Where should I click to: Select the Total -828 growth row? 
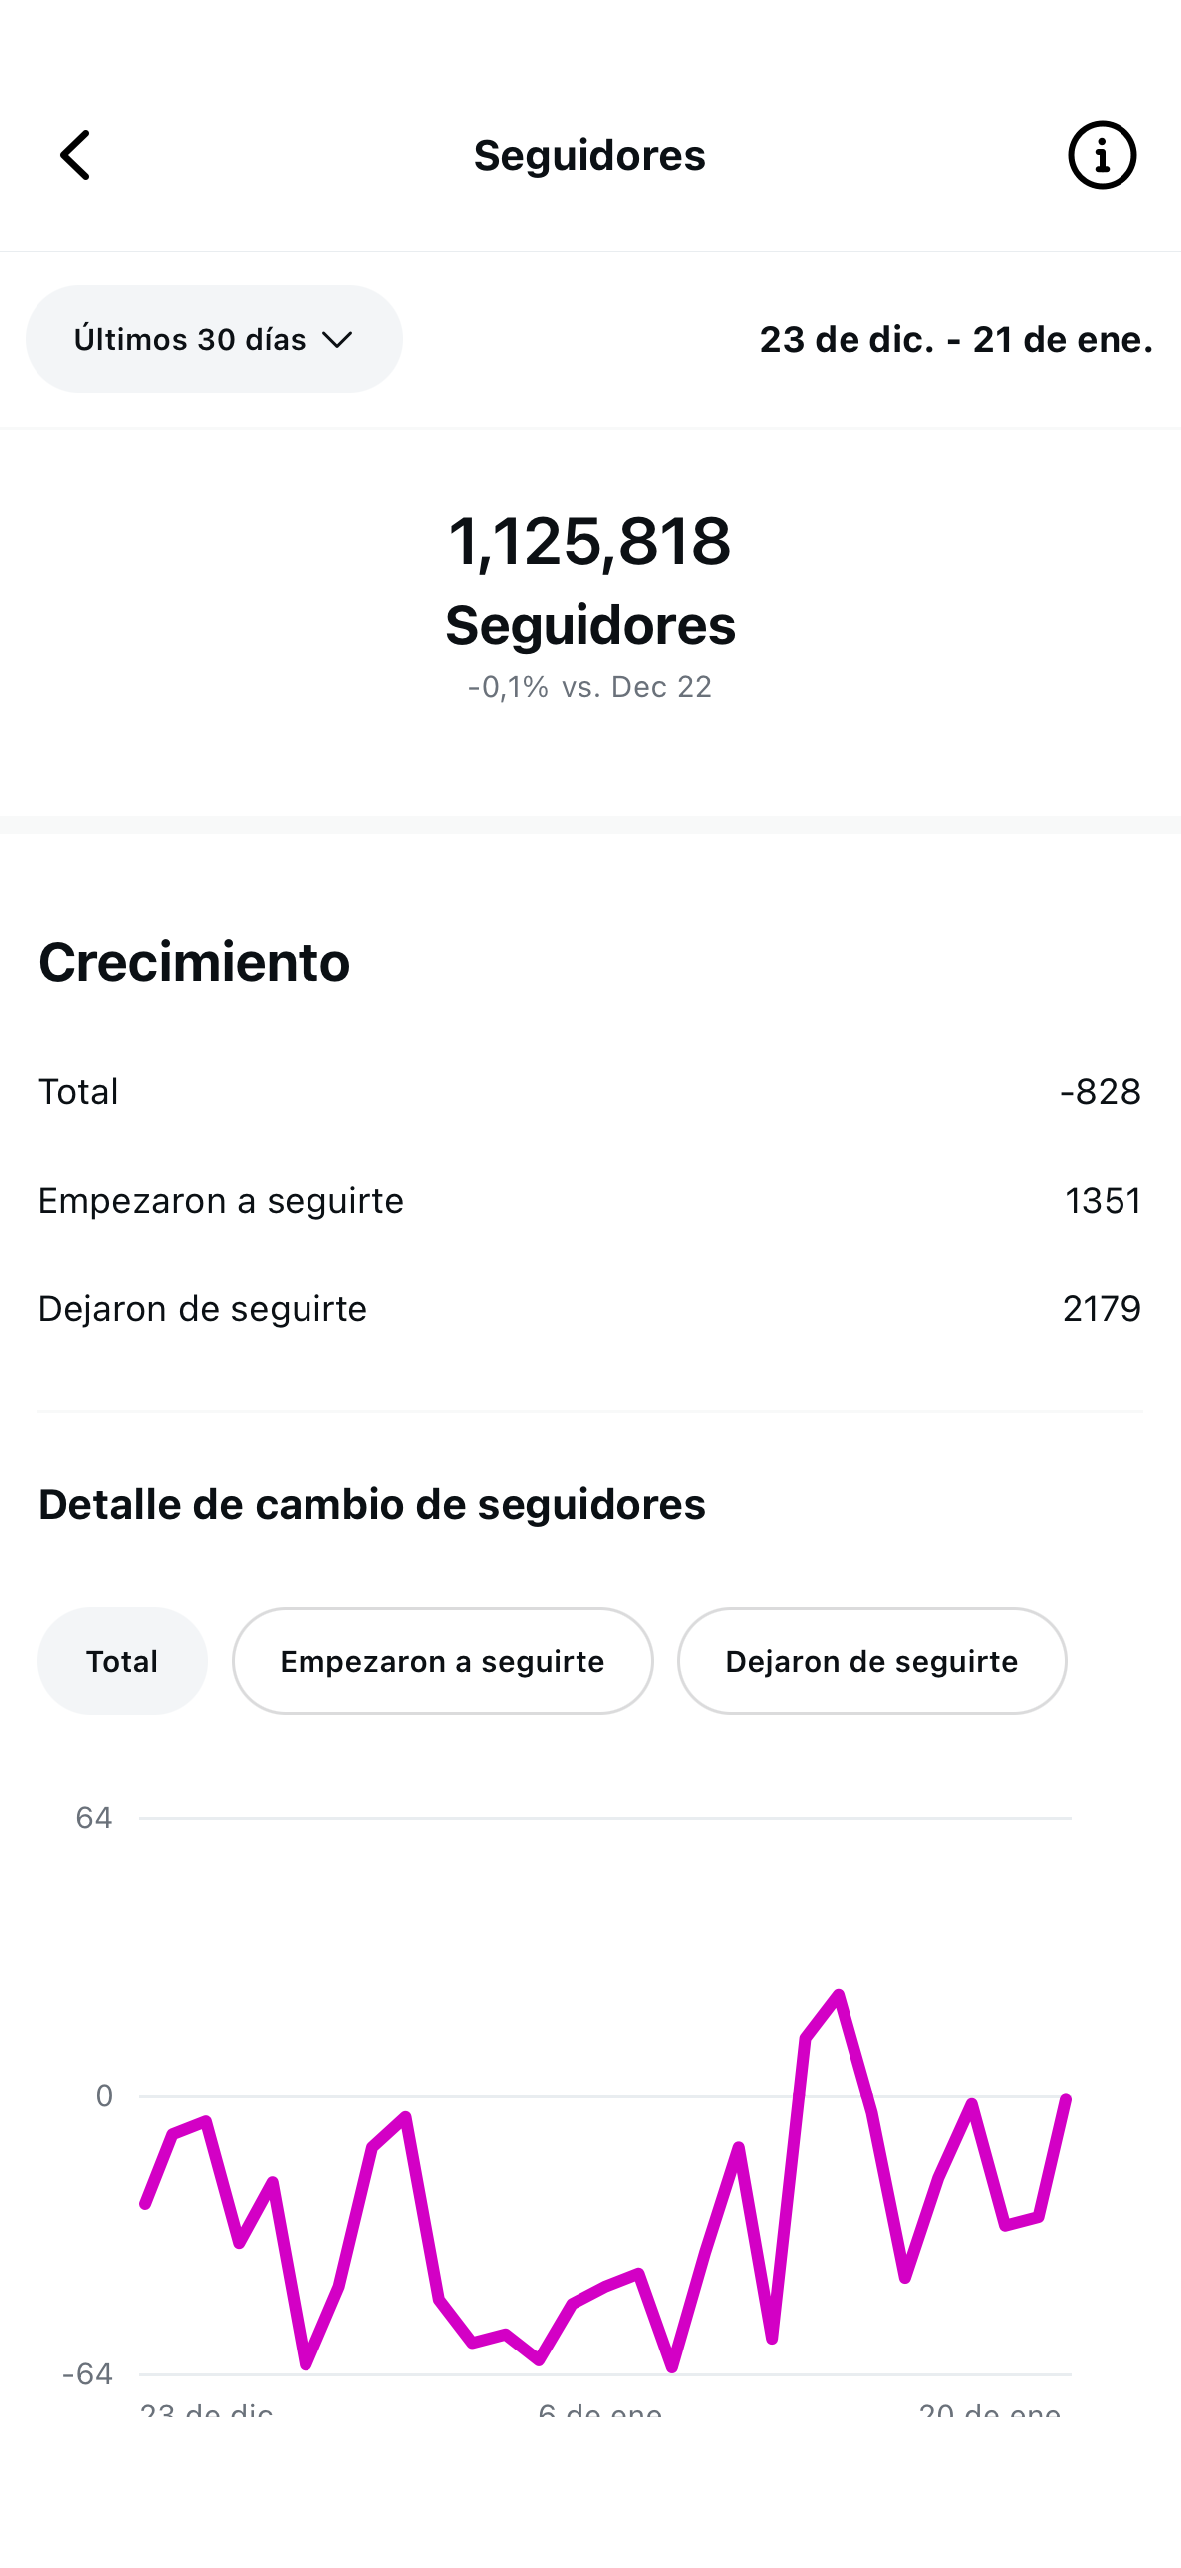coord(589,1090)
